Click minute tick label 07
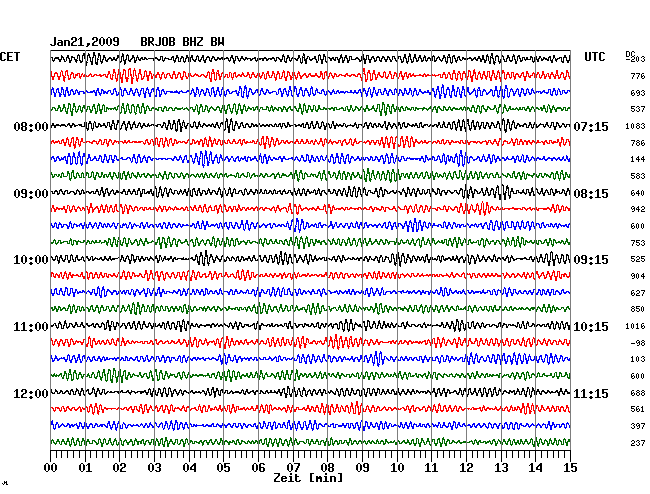The height and width of the screenshot is (494, 650). pos(293,468)
